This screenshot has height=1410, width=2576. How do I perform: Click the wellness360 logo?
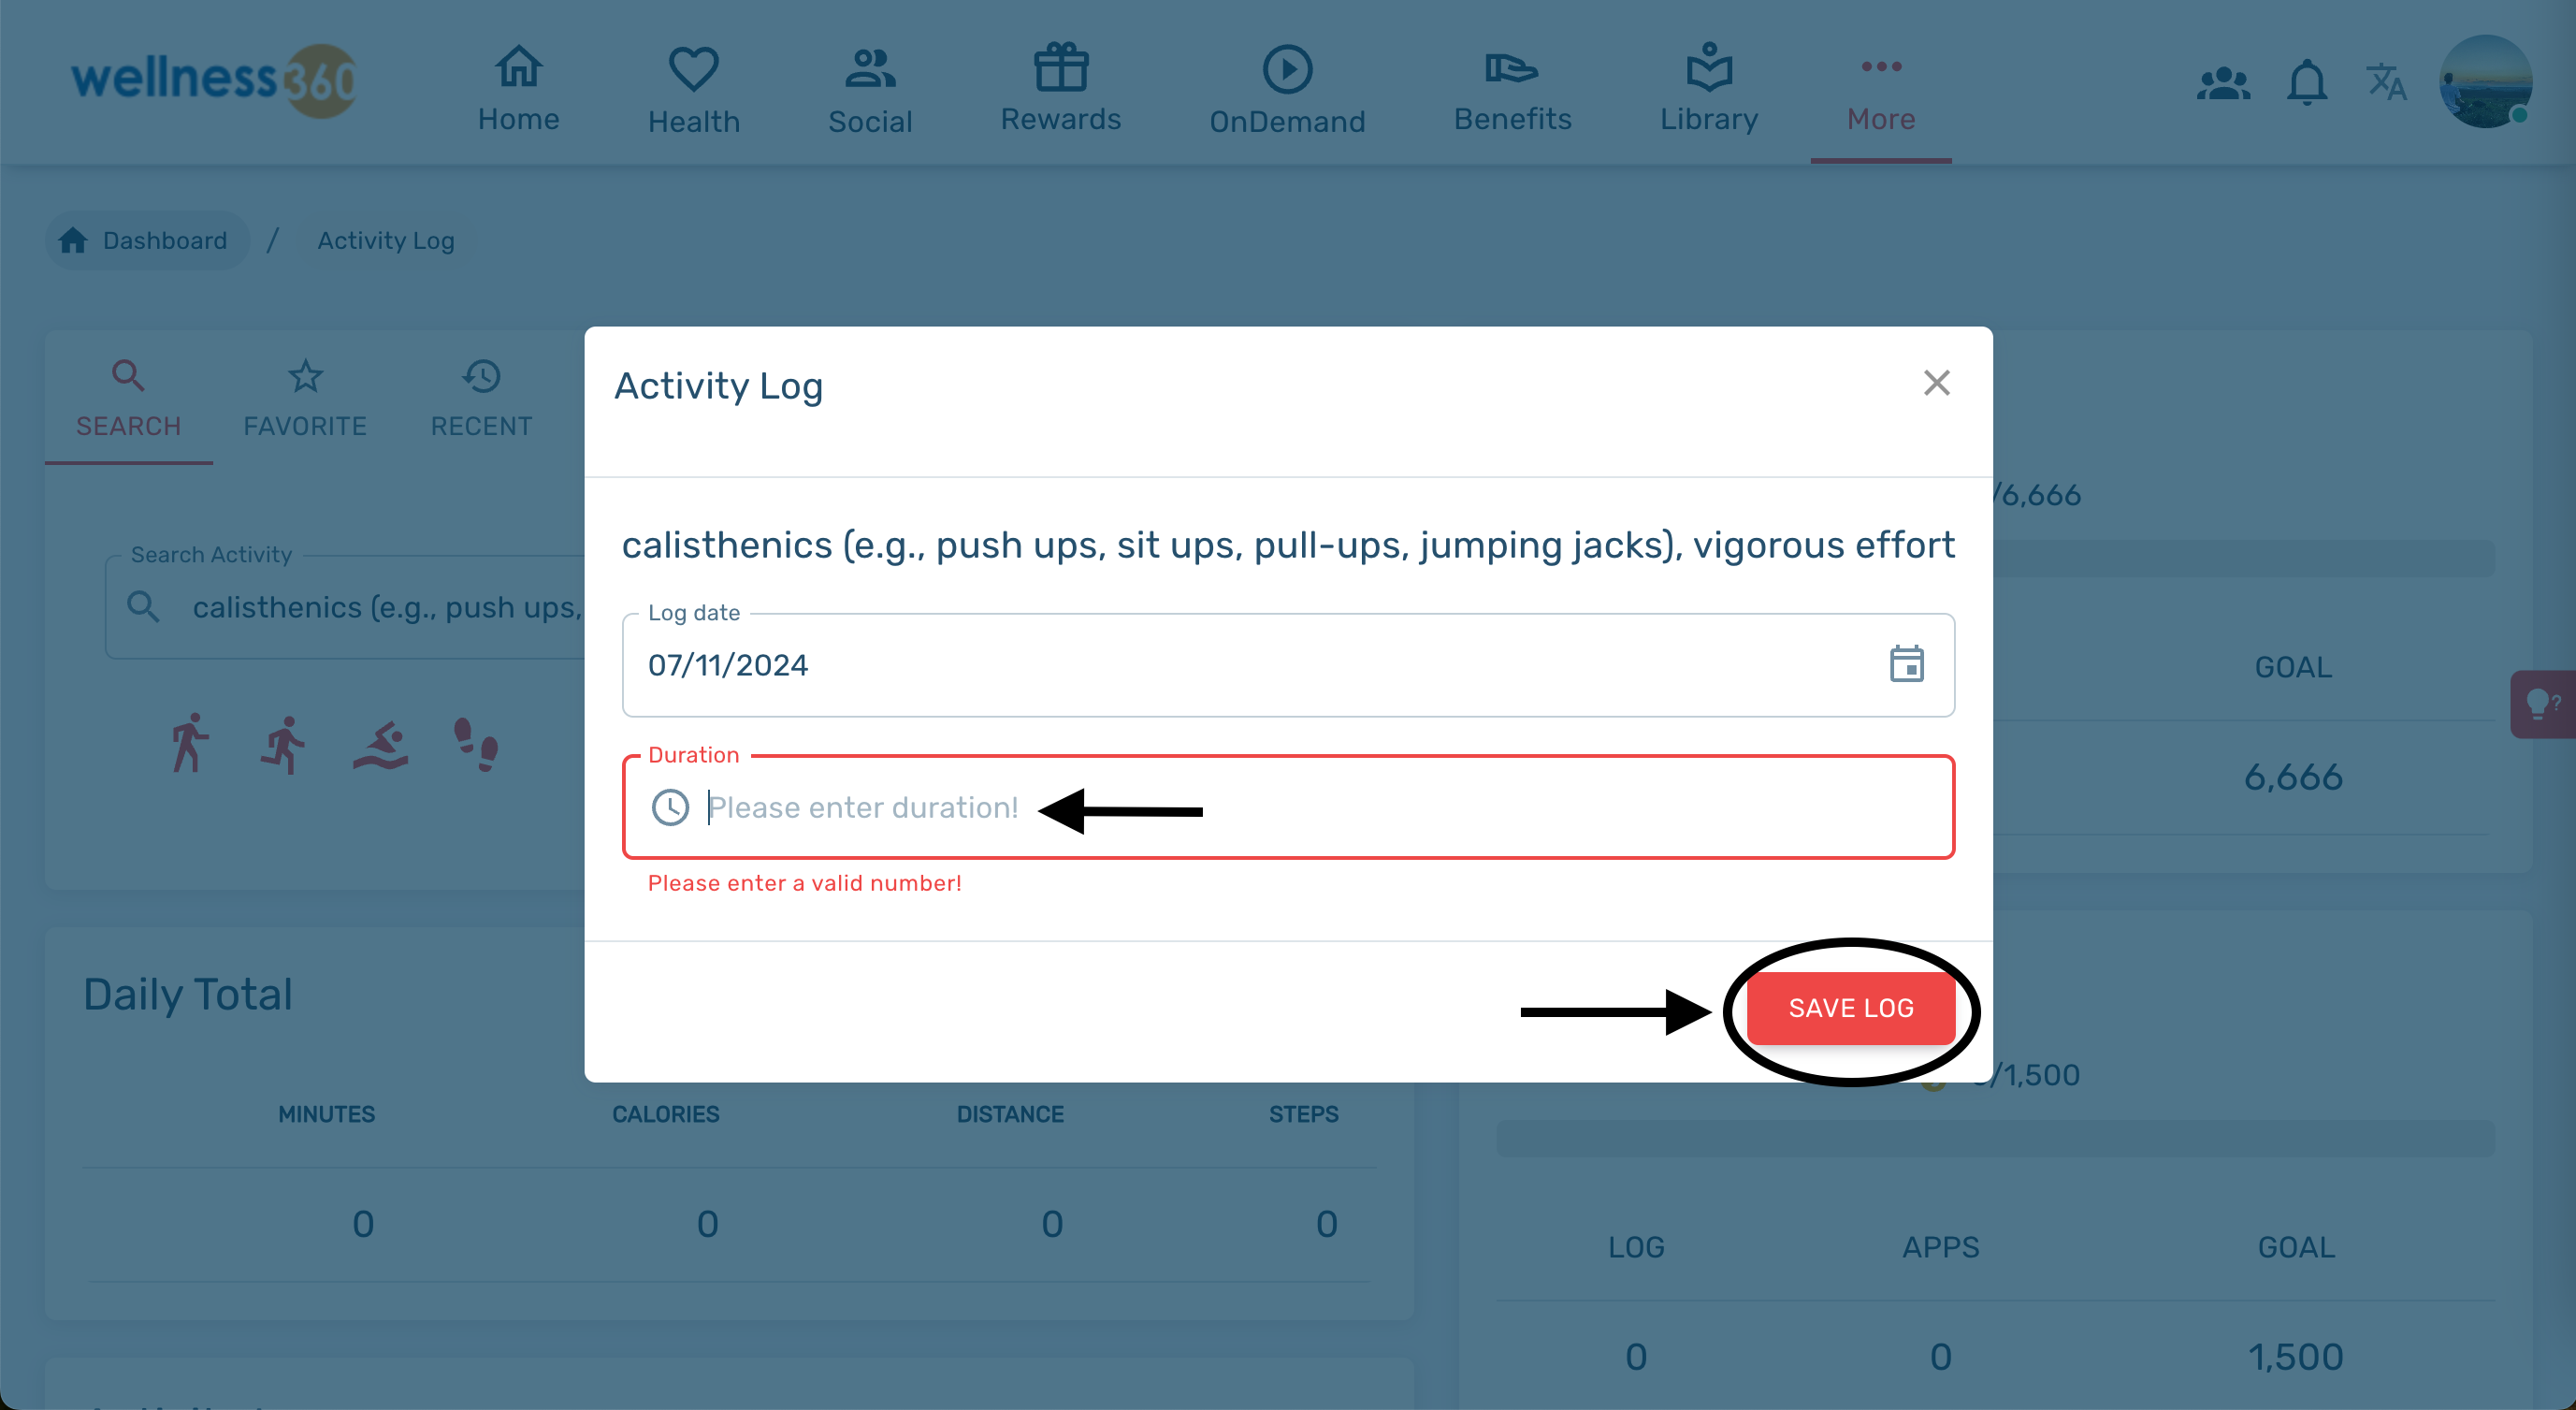coord(214,80)
